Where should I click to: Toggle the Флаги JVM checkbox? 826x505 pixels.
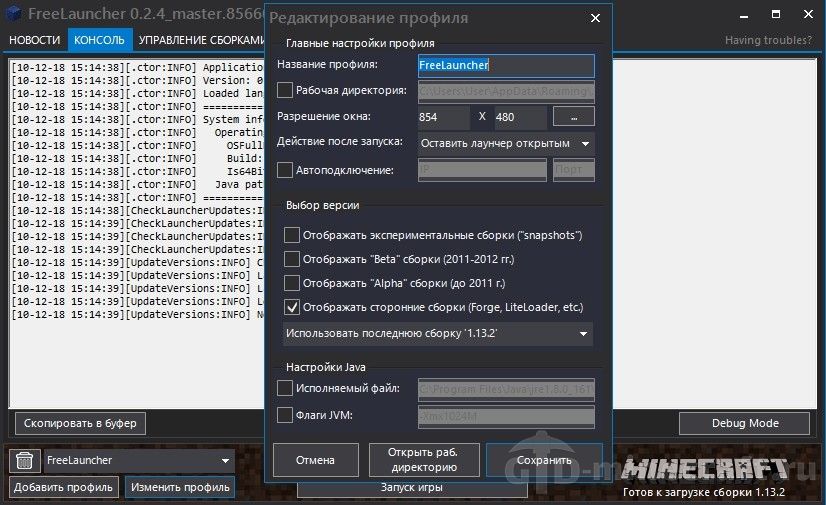pos(285,415)
